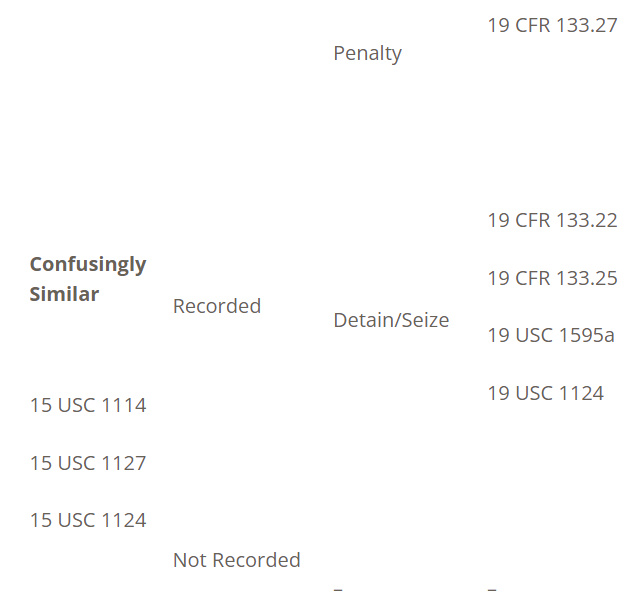Open the 19 USC 1595a statute reference

point(551,335)
